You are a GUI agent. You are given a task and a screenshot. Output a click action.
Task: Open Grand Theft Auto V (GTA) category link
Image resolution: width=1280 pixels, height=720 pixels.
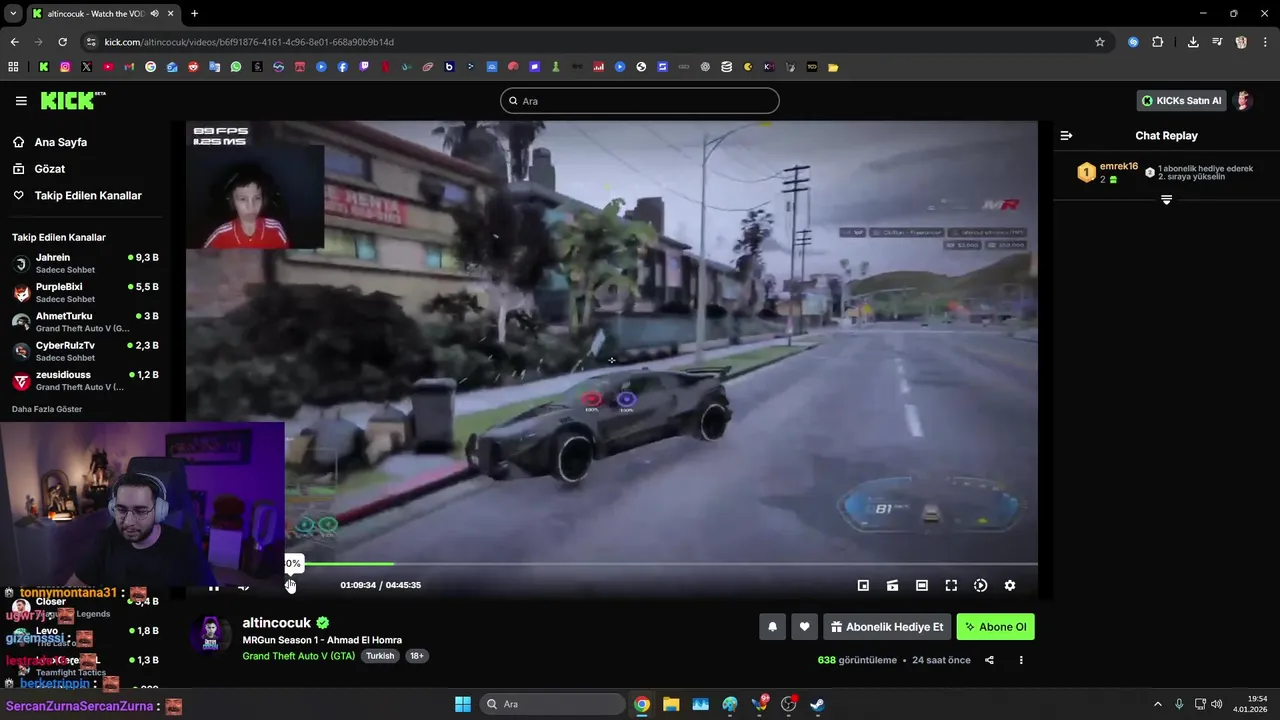point(299,656)
